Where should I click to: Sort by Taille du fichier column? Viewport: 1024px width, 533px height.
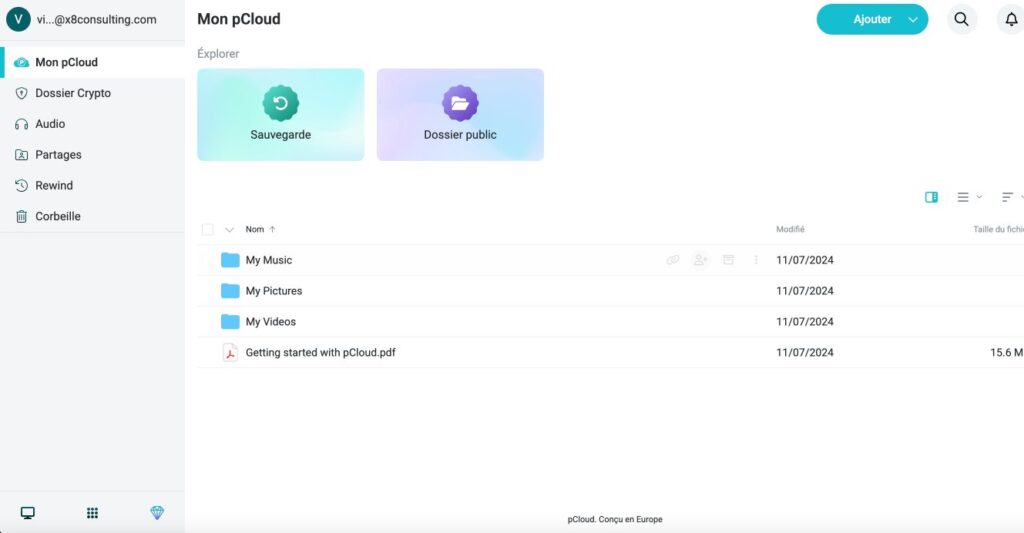[998, 229]
